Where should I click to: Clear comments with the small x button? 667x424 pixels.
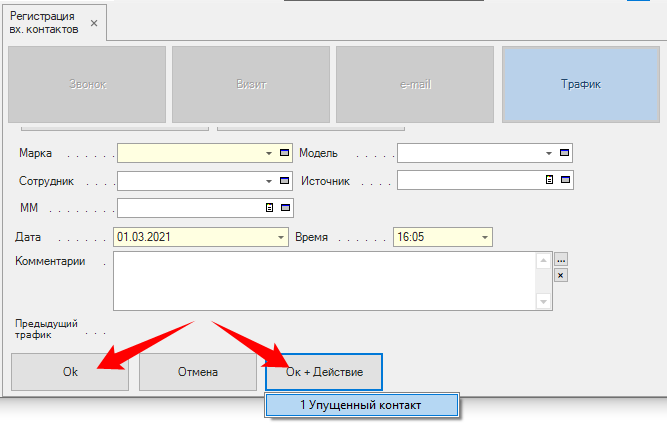561,275
